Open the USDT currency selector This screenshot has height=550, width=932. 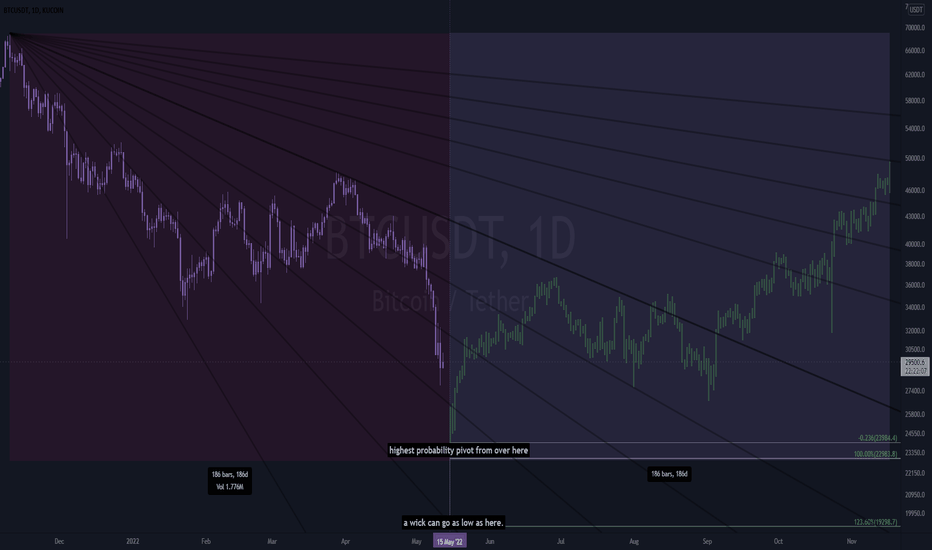(915, 10)
